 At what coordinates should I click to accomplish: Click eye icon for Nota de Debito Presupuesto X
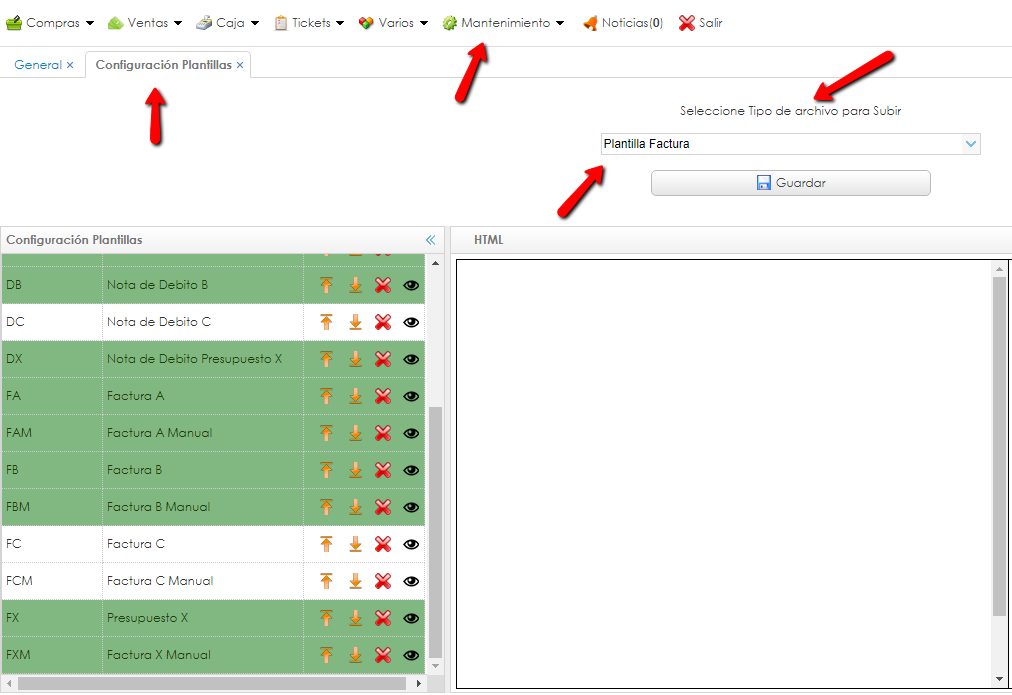tap(411, 359)
